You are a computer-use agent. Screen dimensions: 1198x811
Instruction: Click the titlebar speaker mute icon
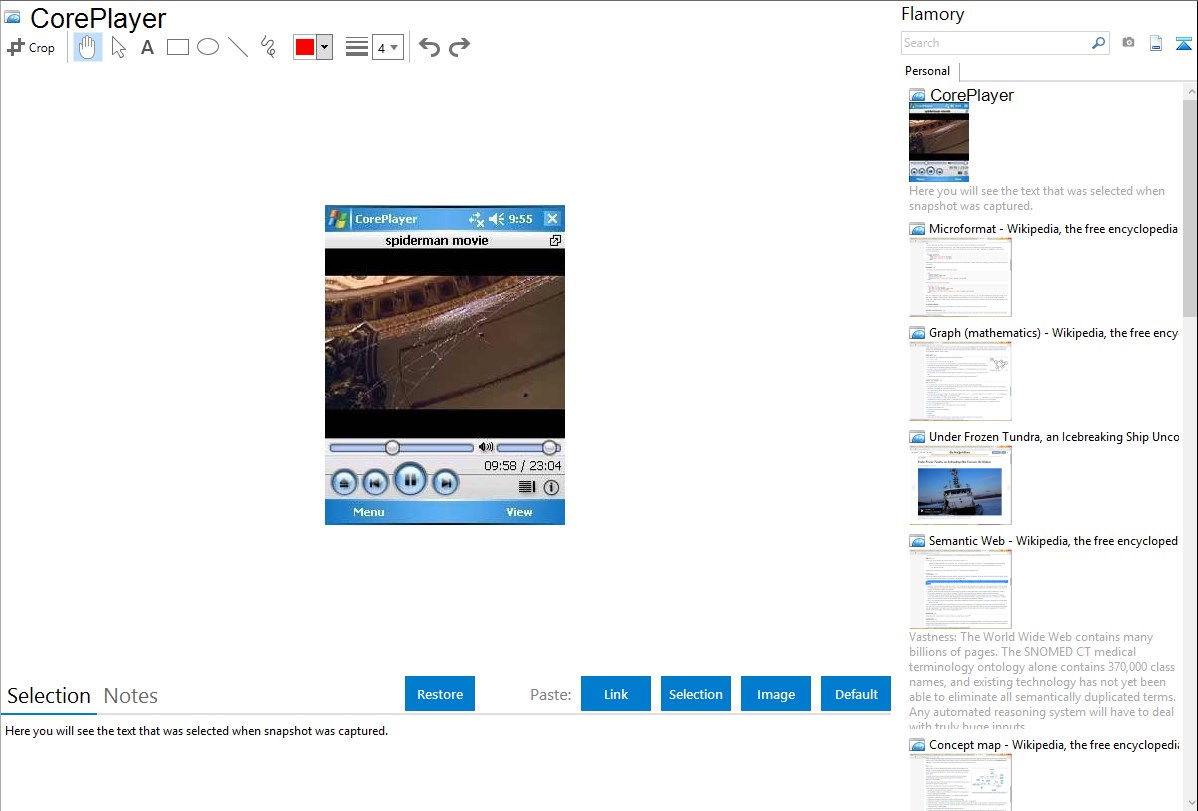click(497, 219)
